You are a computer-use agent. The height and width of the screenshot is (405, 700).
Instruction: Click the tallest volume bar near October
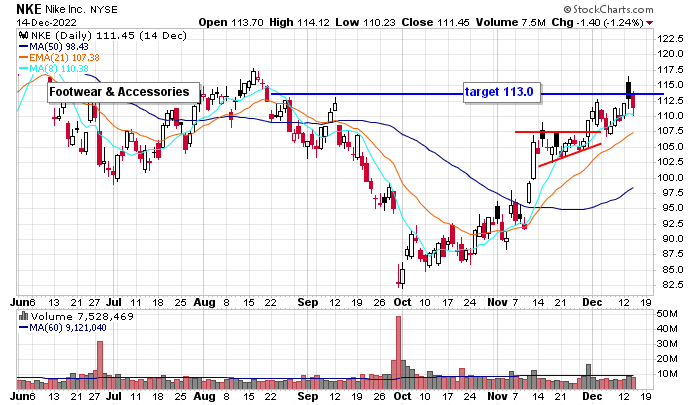click(x=399, y=353)
